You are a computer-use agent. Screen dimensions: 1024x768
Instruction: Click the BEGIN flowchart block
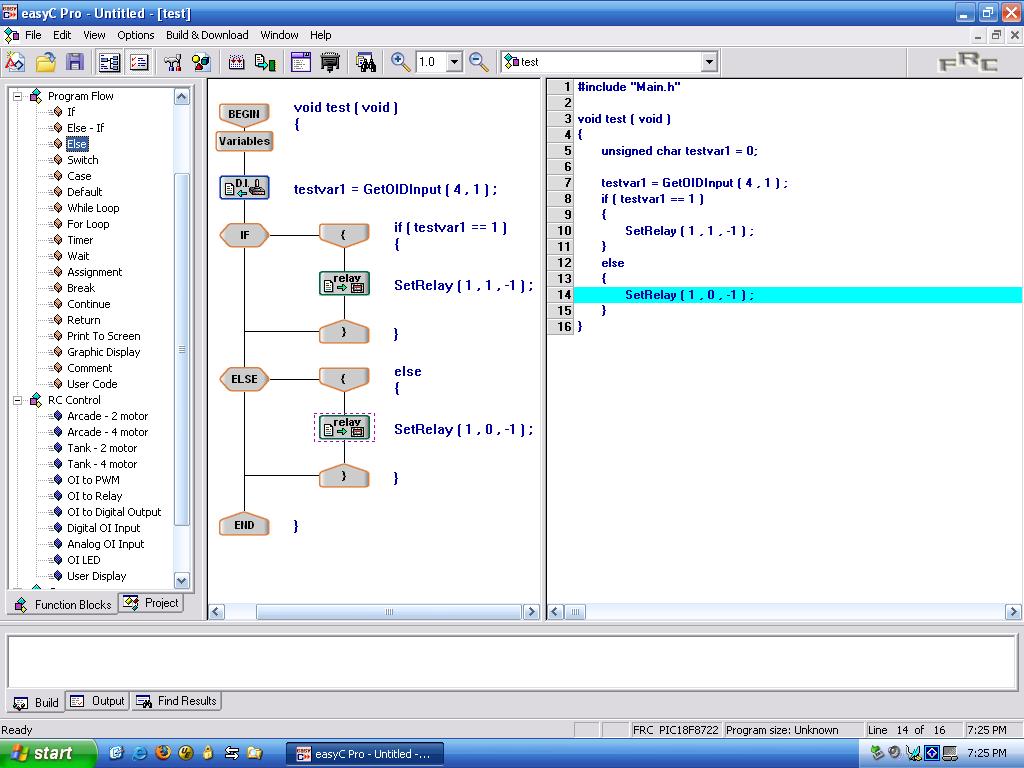[244, 114]
